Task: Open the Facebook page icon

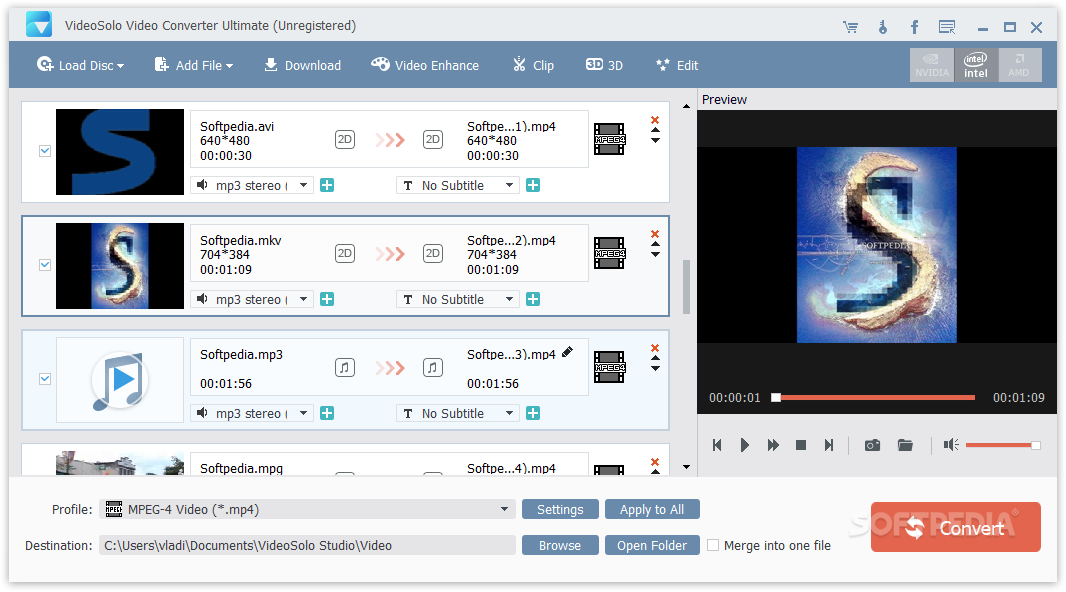Action: [x=914, y=27]
